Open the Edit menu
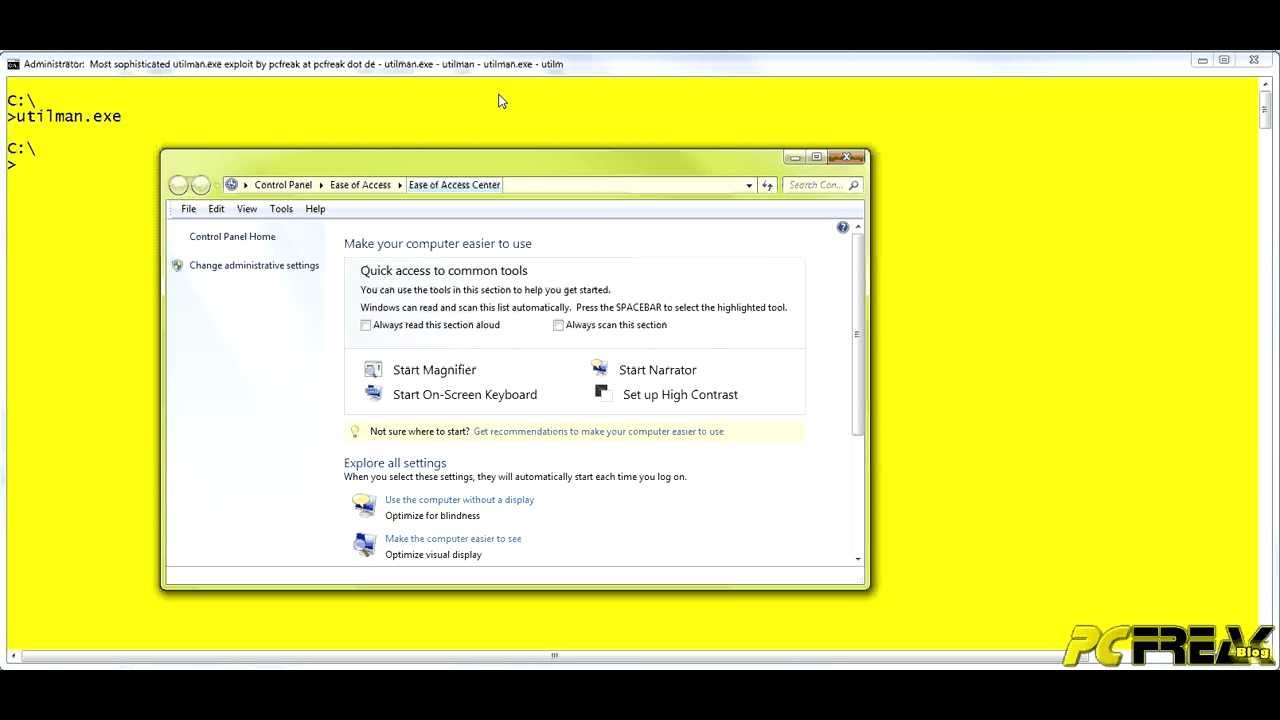The height and width of the screenshot is (720, 1280). (216, 209)
